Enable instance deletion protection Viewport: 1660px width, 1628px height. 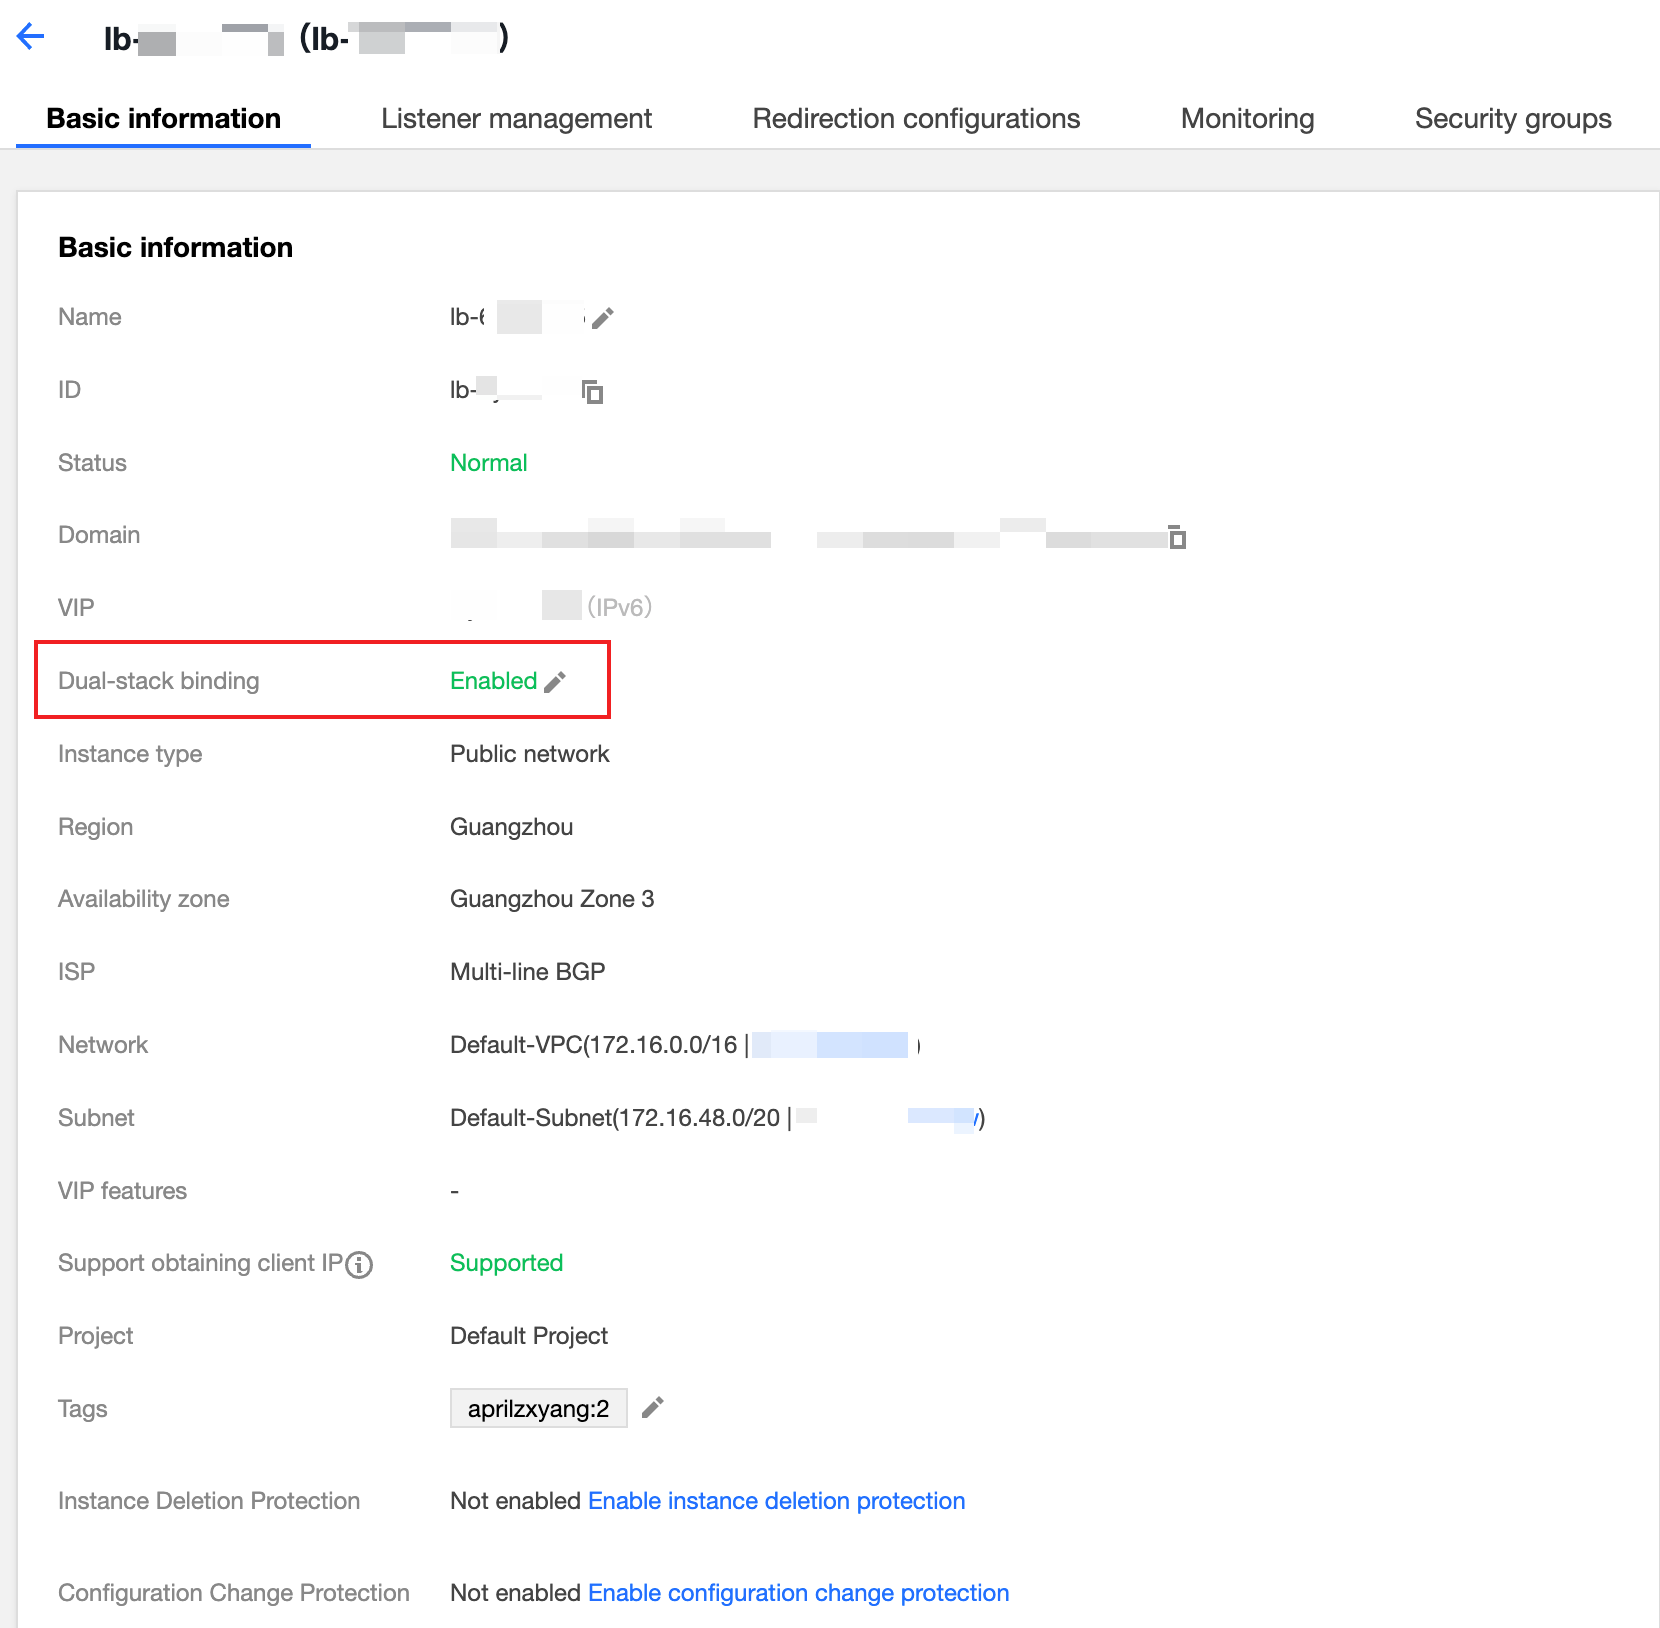(x=776, y=1501)
